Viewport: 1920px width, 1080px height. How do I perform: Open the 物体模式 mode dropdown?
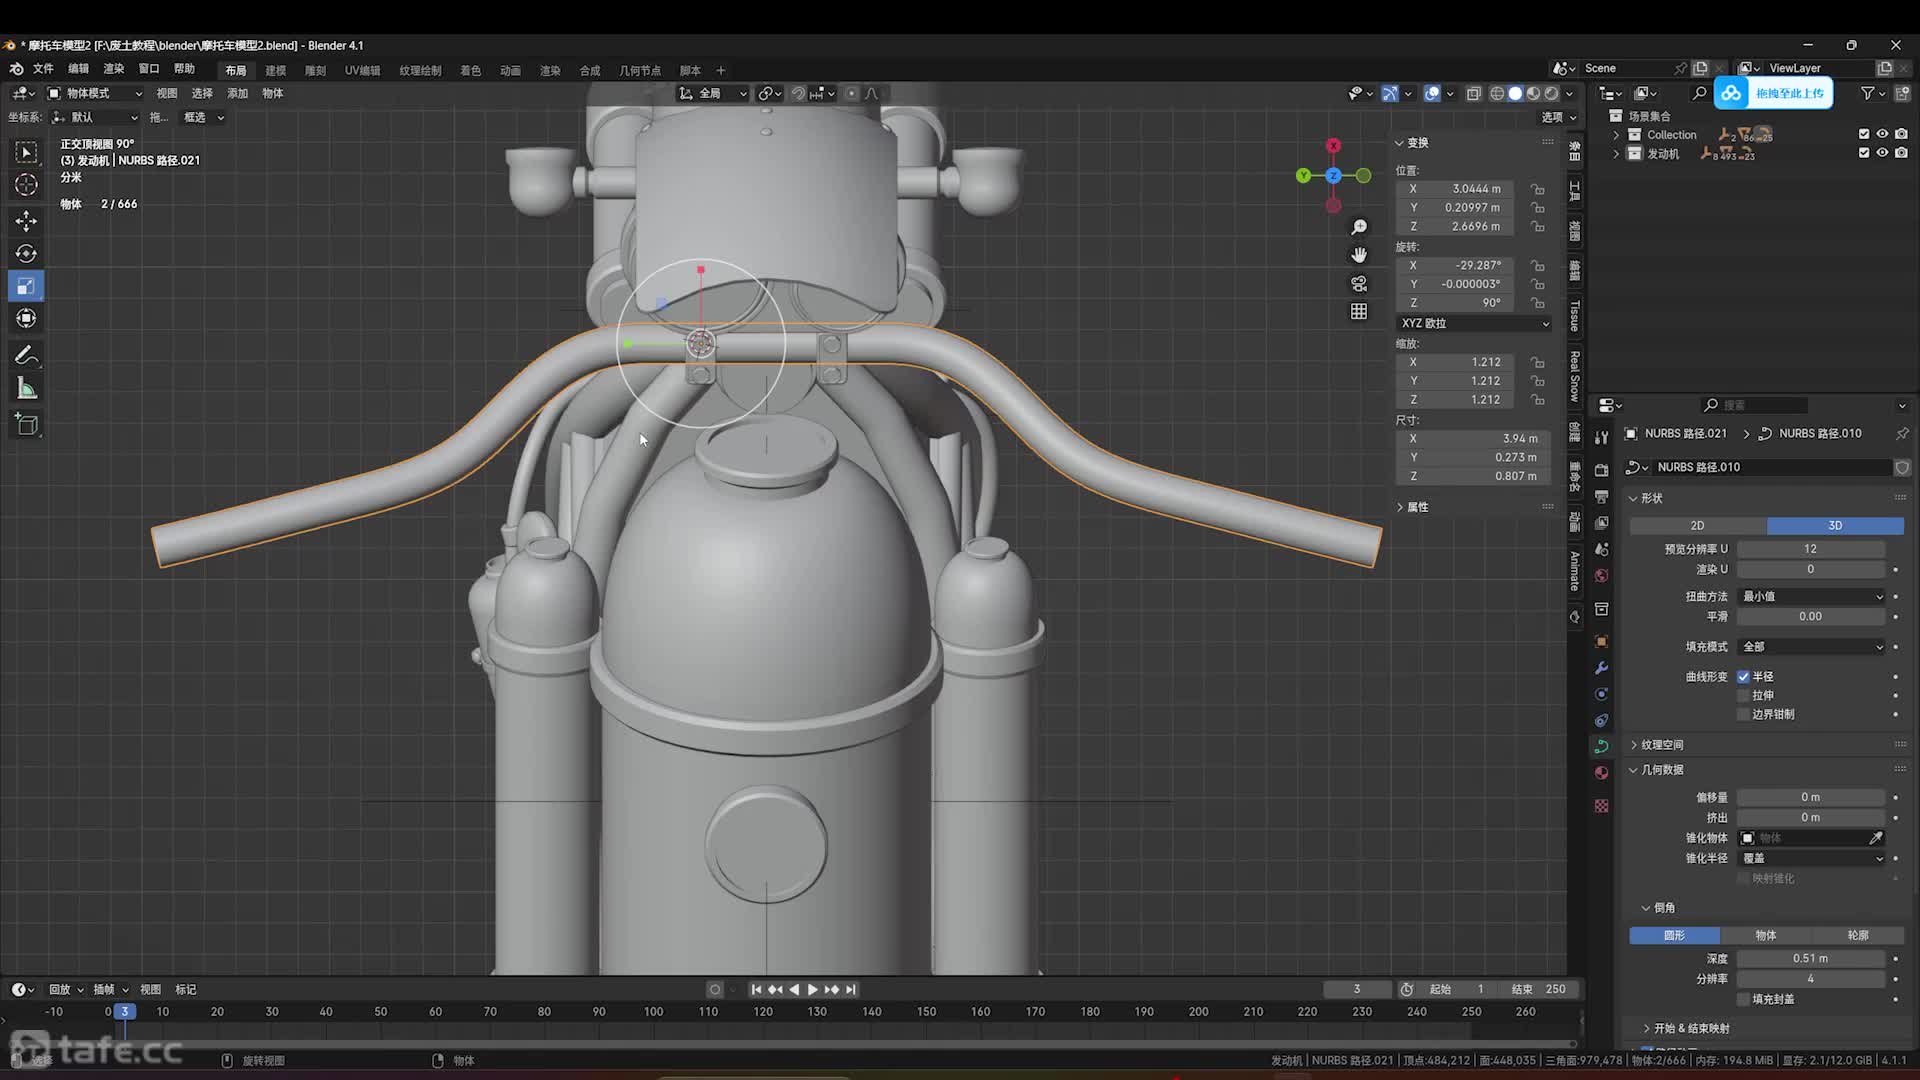95,93
